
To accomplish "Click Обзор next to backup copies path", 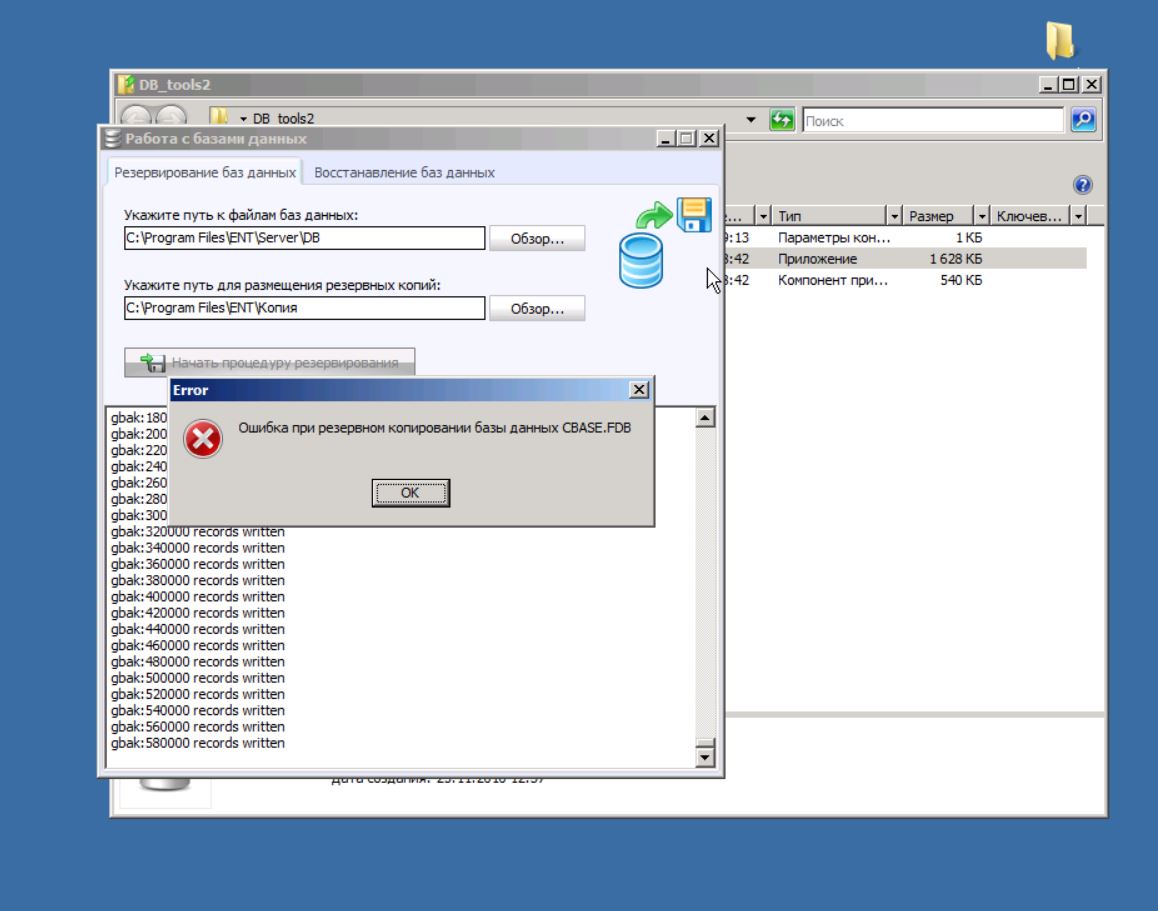I will (x=537, y=309).
